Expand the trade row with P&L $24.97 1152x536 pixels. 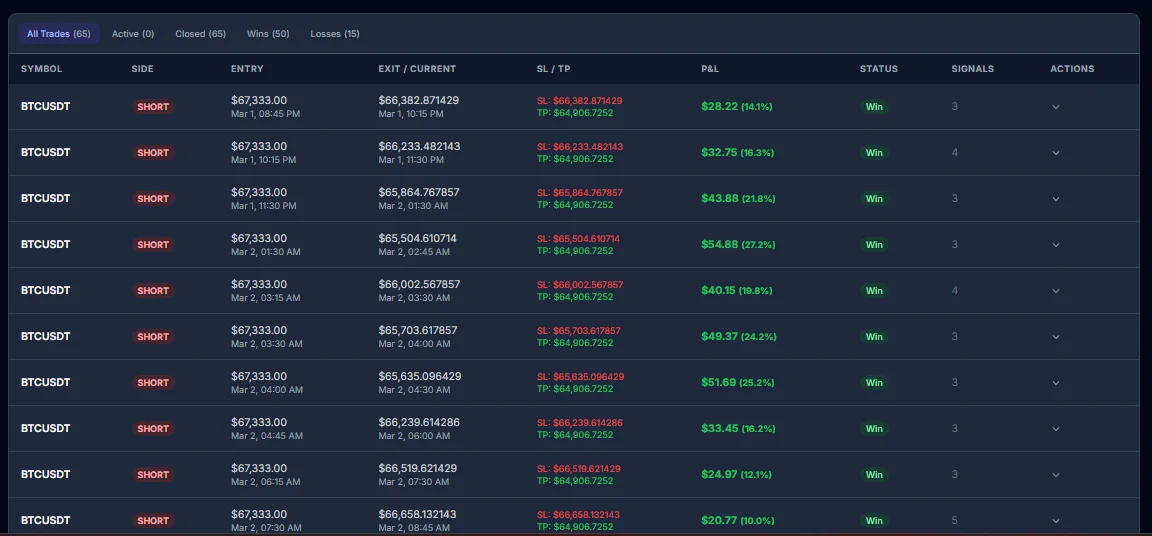[x=1056, y=474]
